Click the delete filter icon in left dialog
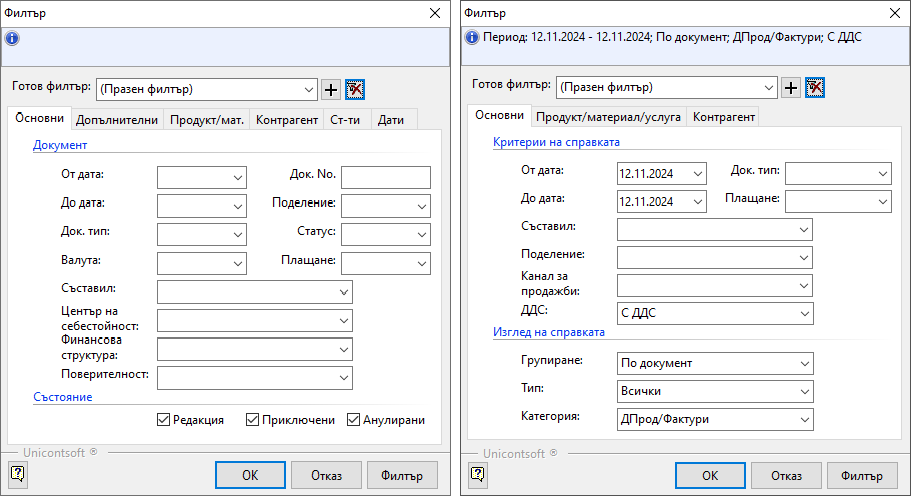Image resolution: width=911 pixels, height=496 pixels. [355, 89]
